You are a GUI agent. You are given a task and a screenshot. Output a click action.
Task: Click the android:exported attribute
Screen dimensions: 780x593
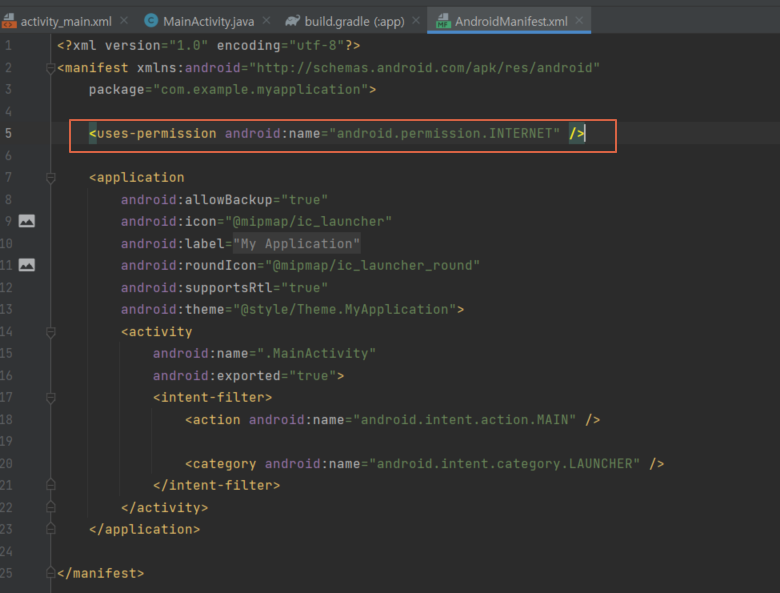point(217,376)
